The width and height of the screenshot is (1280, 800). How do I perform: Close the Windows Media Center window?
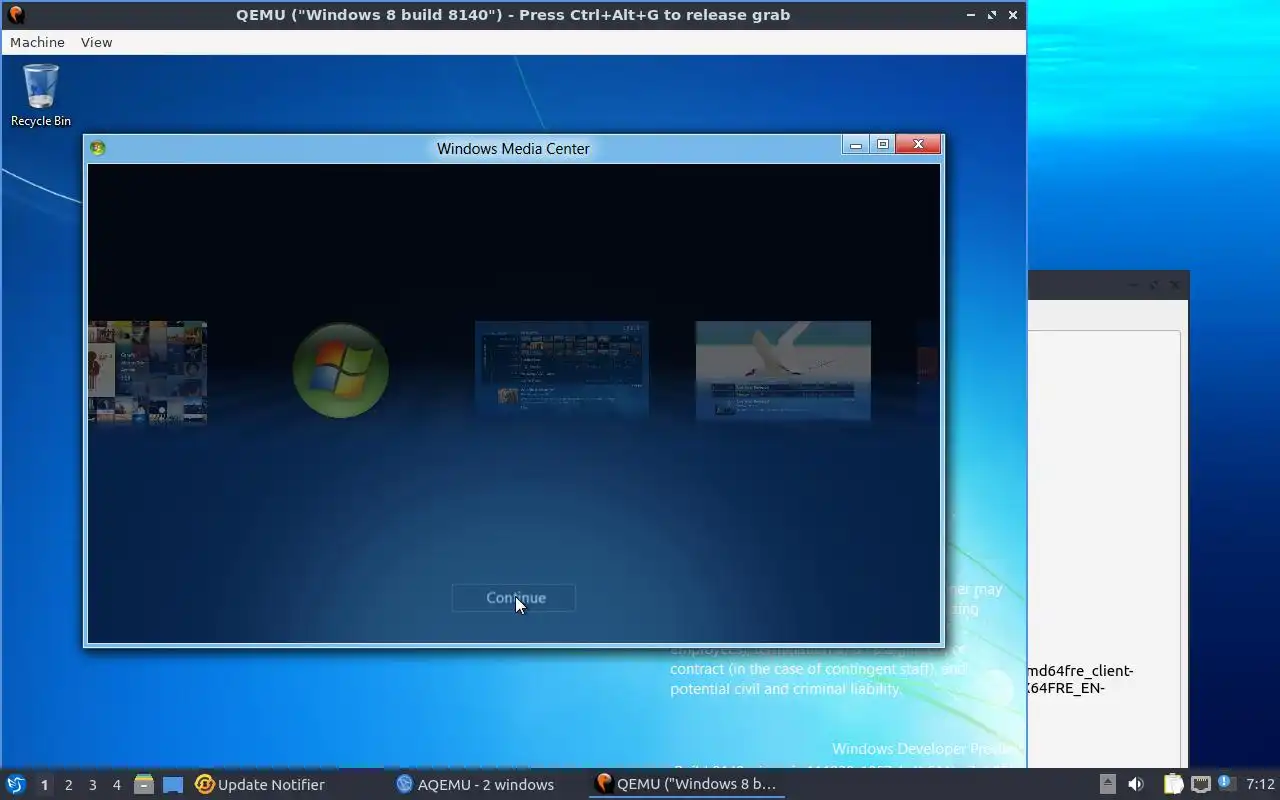[x=918, y=145]
